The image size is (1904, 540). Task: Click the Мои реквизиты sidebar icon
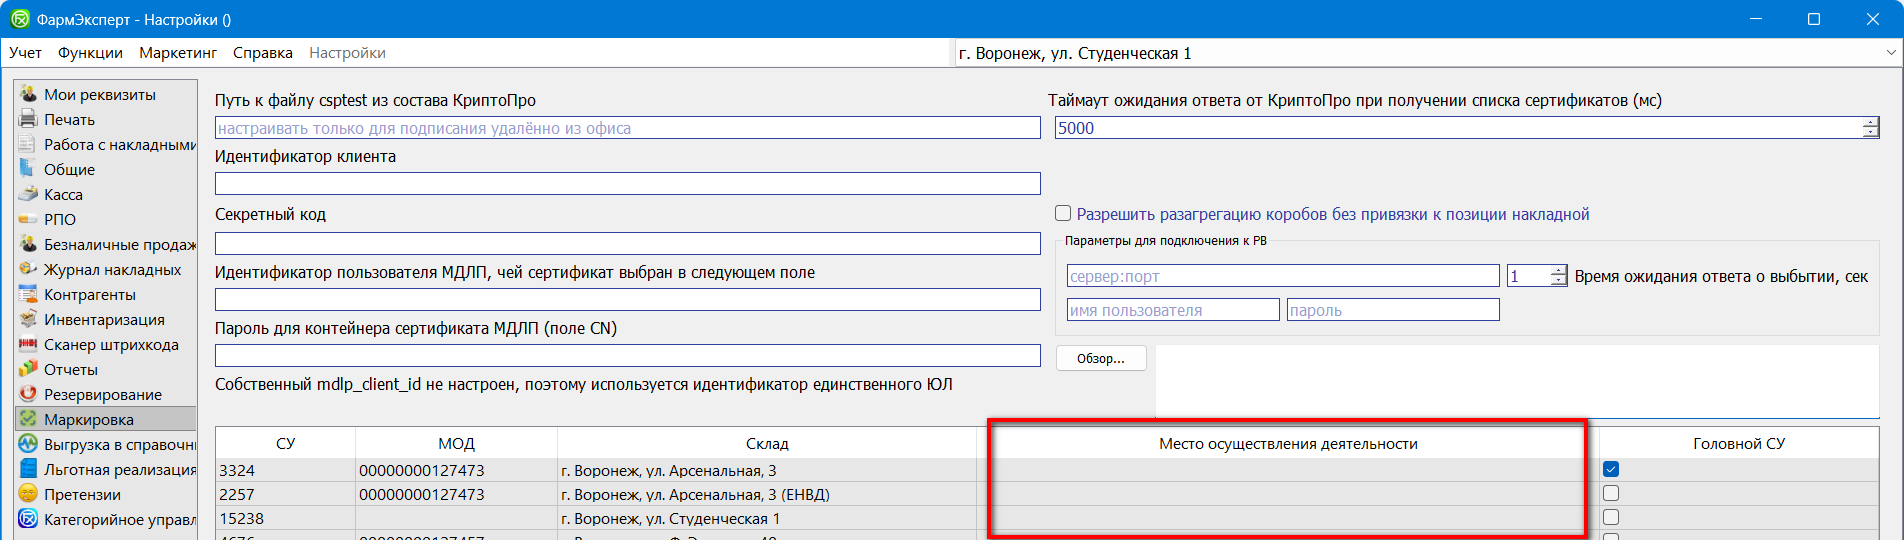(28, 94)
